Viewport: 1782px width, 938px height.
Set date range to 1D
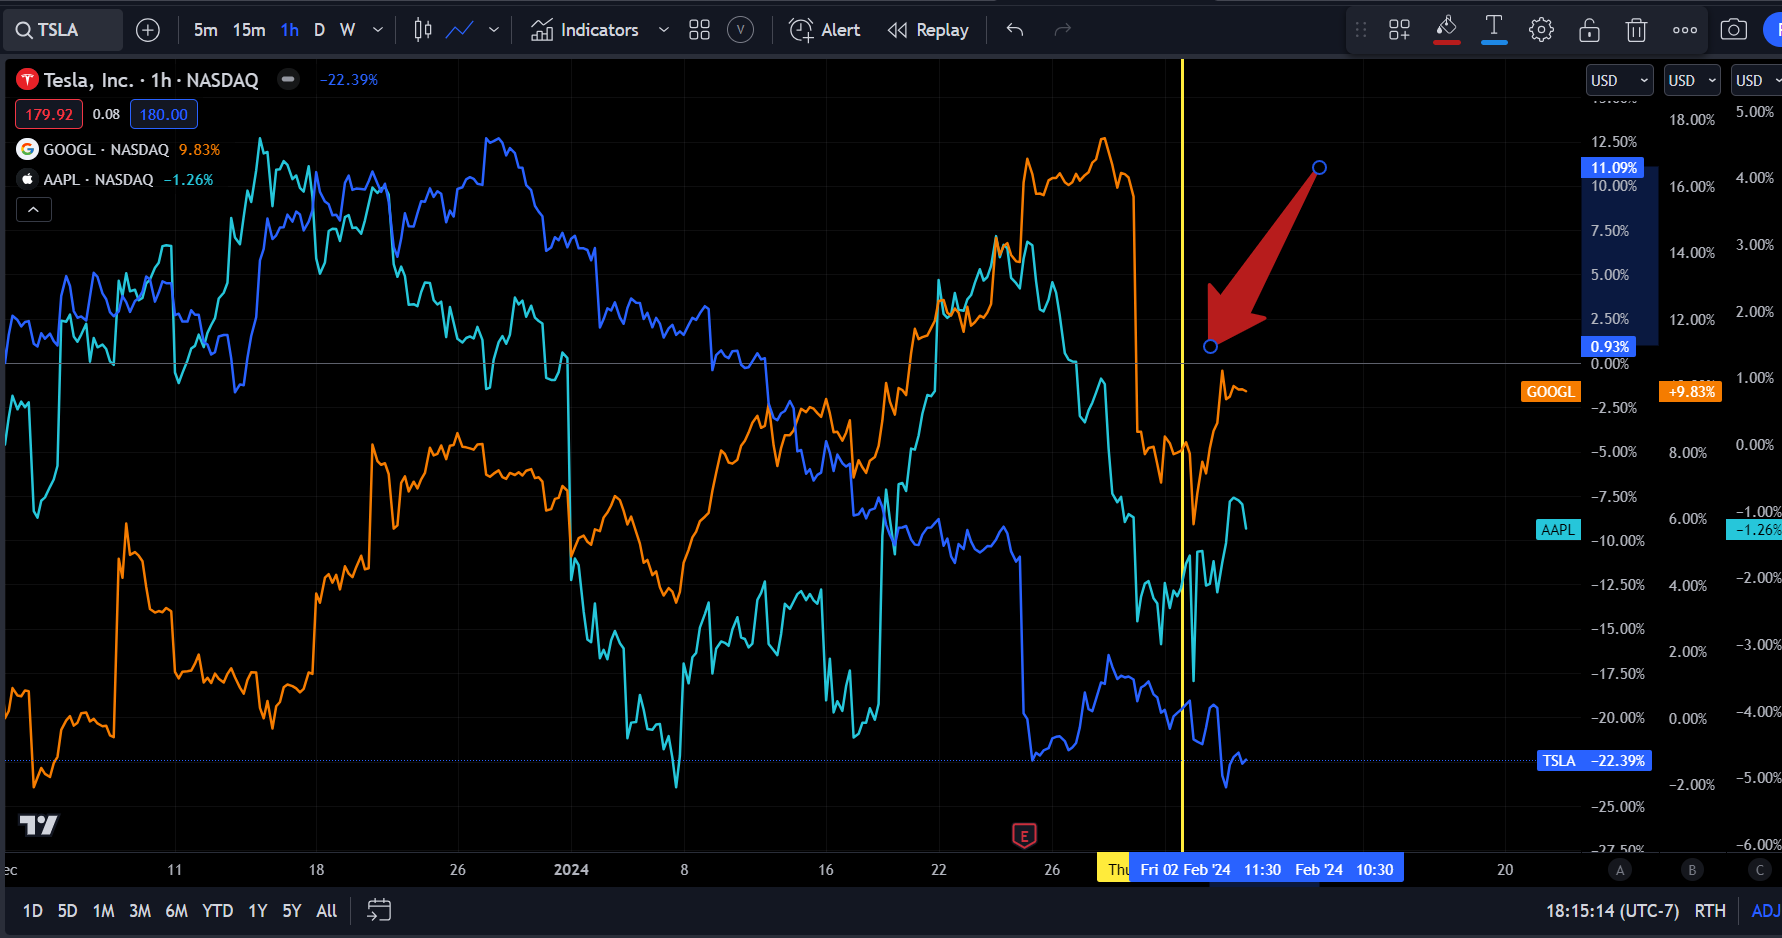[x=33, y=910]
